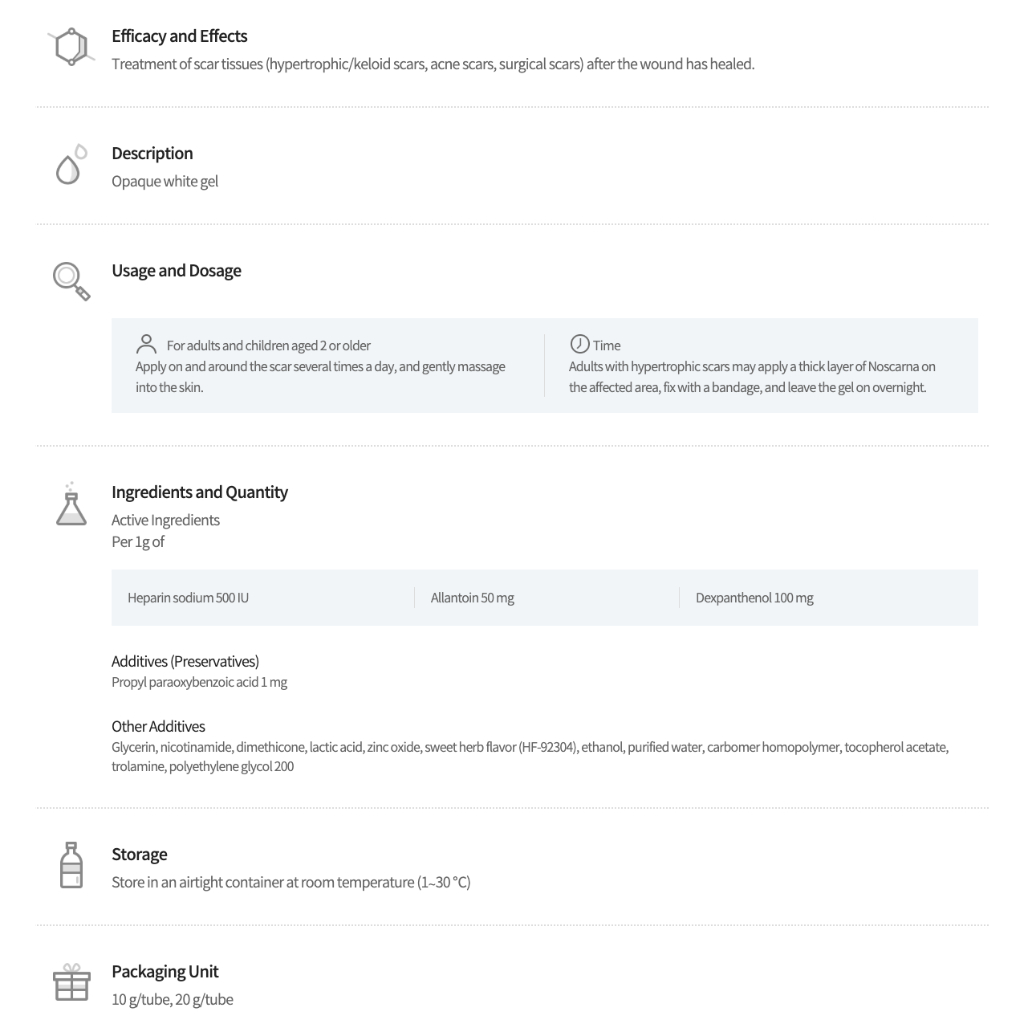
Task: Click the Storage heading
Action: point(139,854)
